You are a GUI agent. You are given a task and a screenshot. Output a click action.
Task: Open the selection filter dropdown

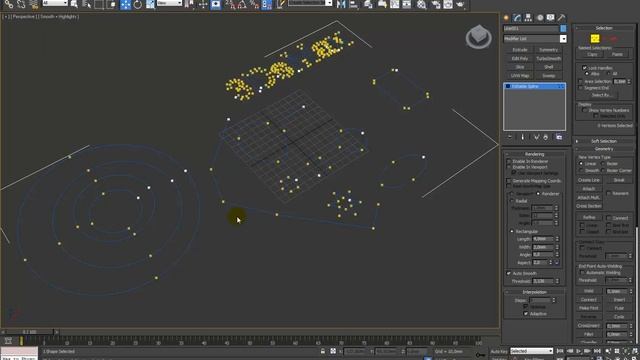tap(55, 3)
